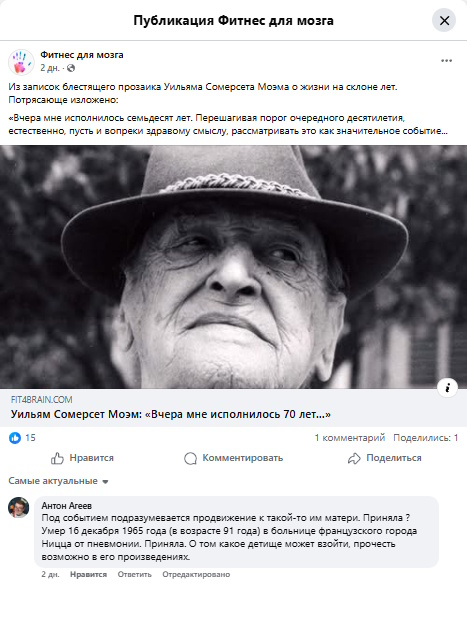Open Антон Агеев's profile picture
This screenshot has height=625, width=467.
click(x=19, y=507)
